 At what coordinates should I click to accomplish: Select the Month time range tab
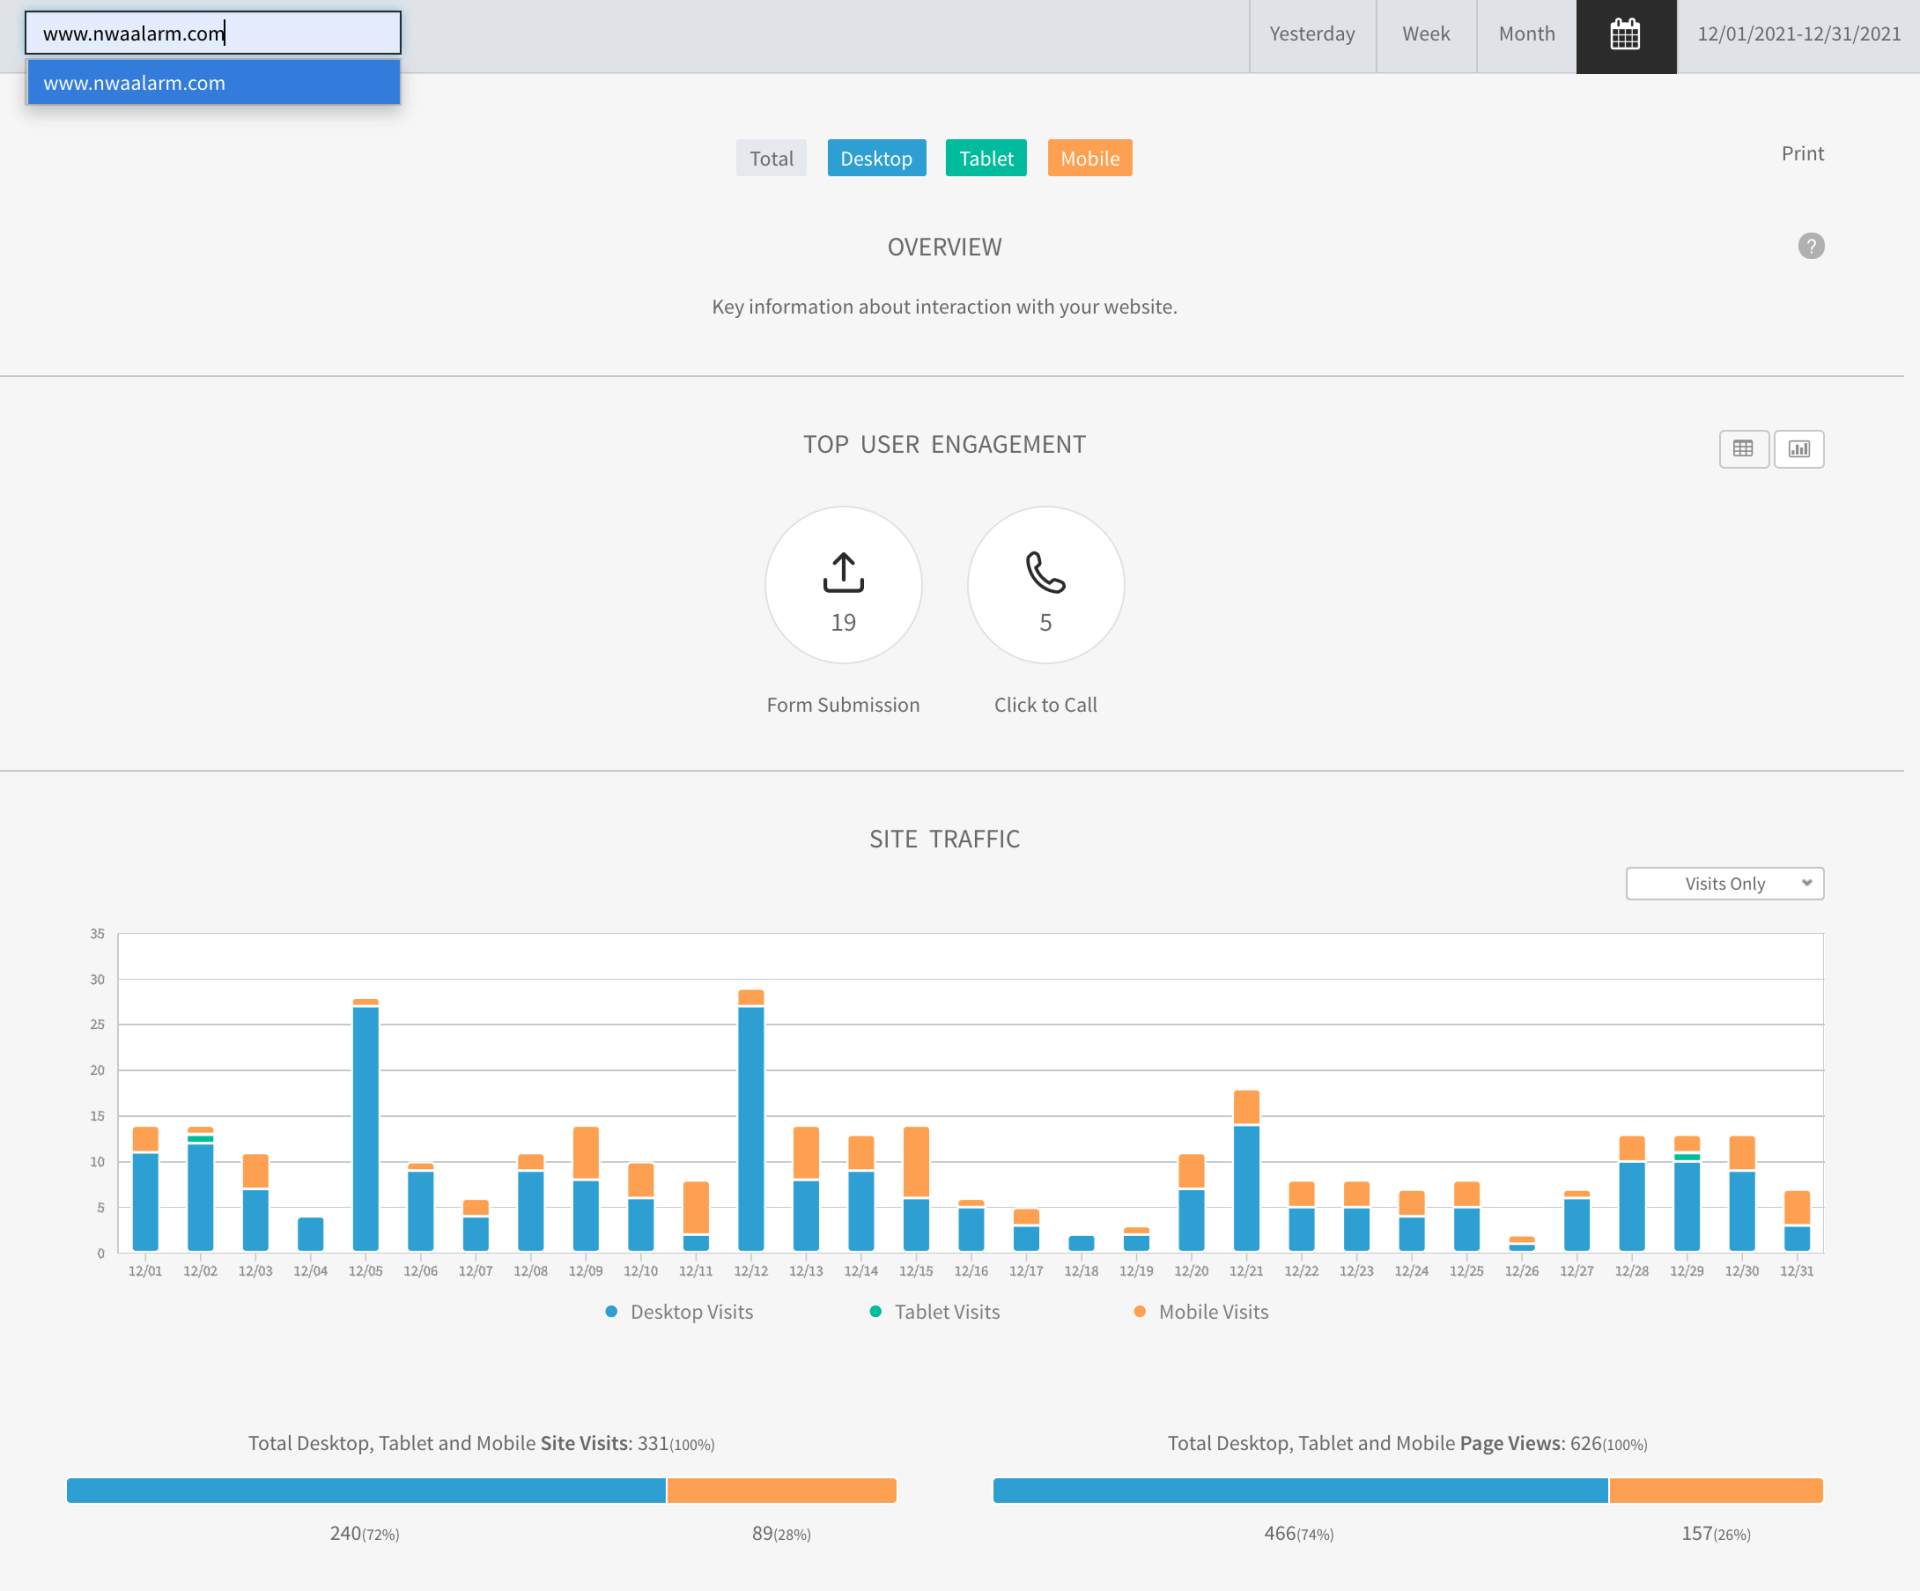point(1526,35)
